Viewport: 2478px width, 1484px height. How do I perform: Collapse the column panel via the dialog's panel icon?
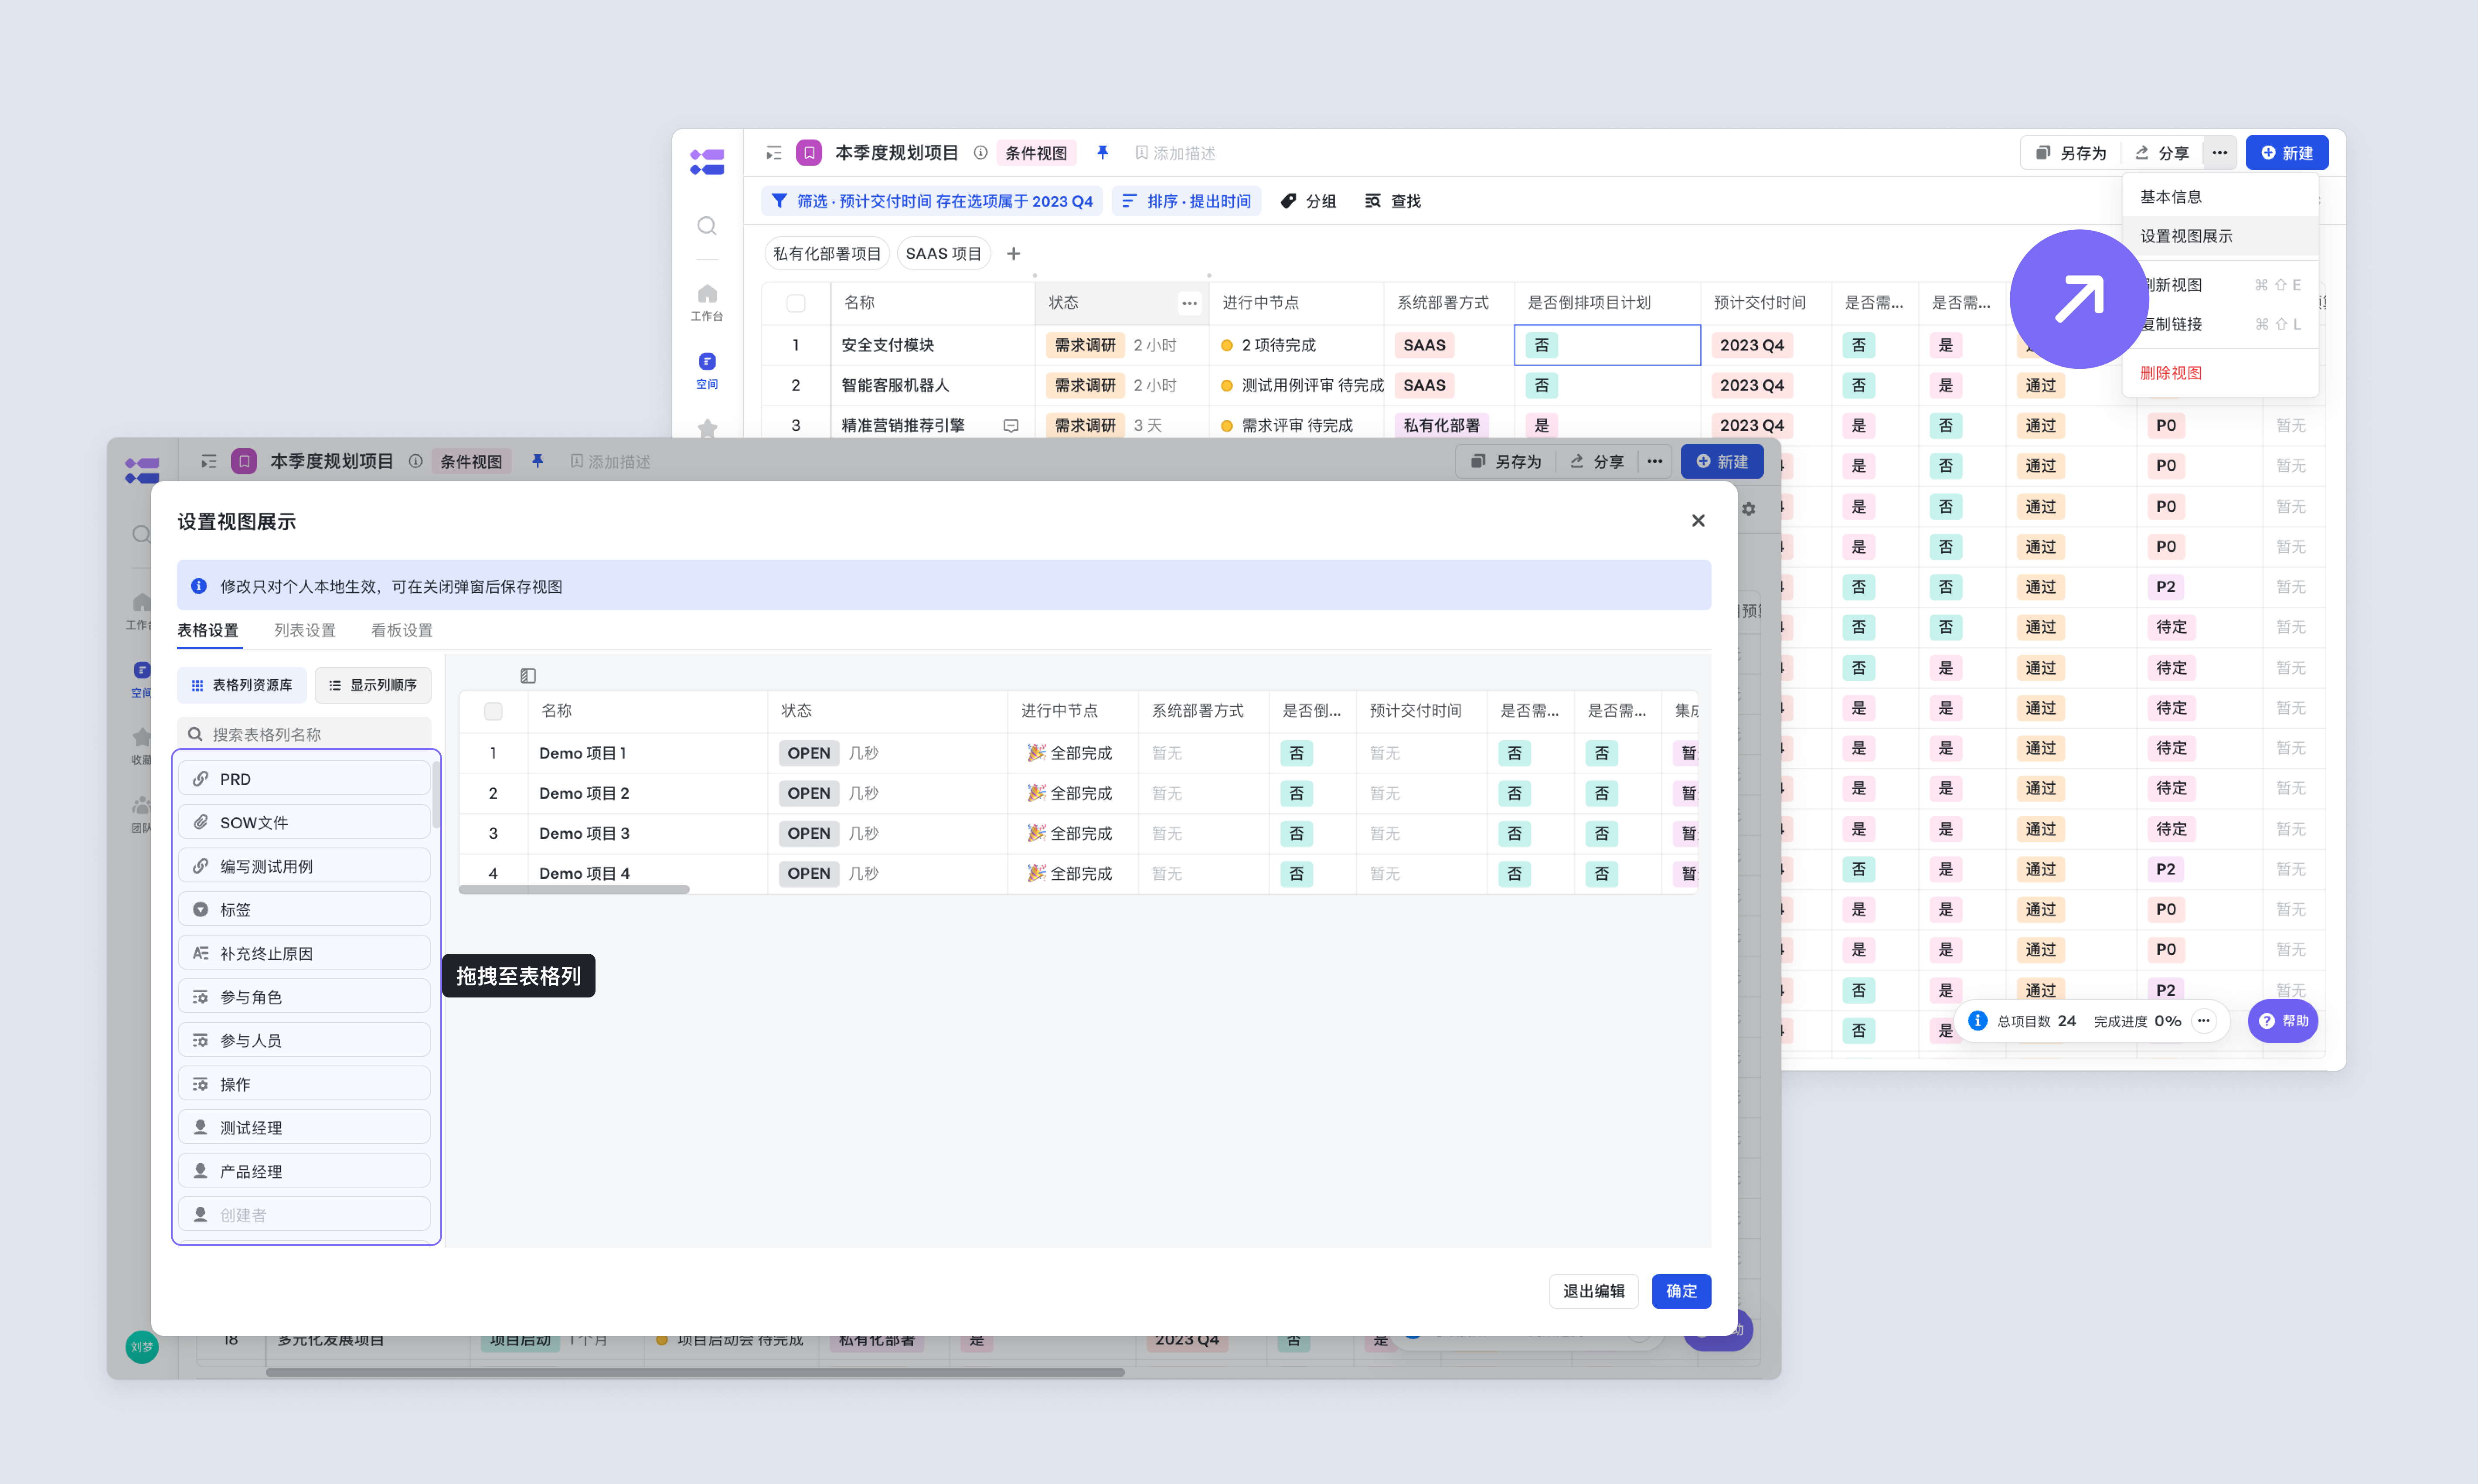tap(528, 676)
